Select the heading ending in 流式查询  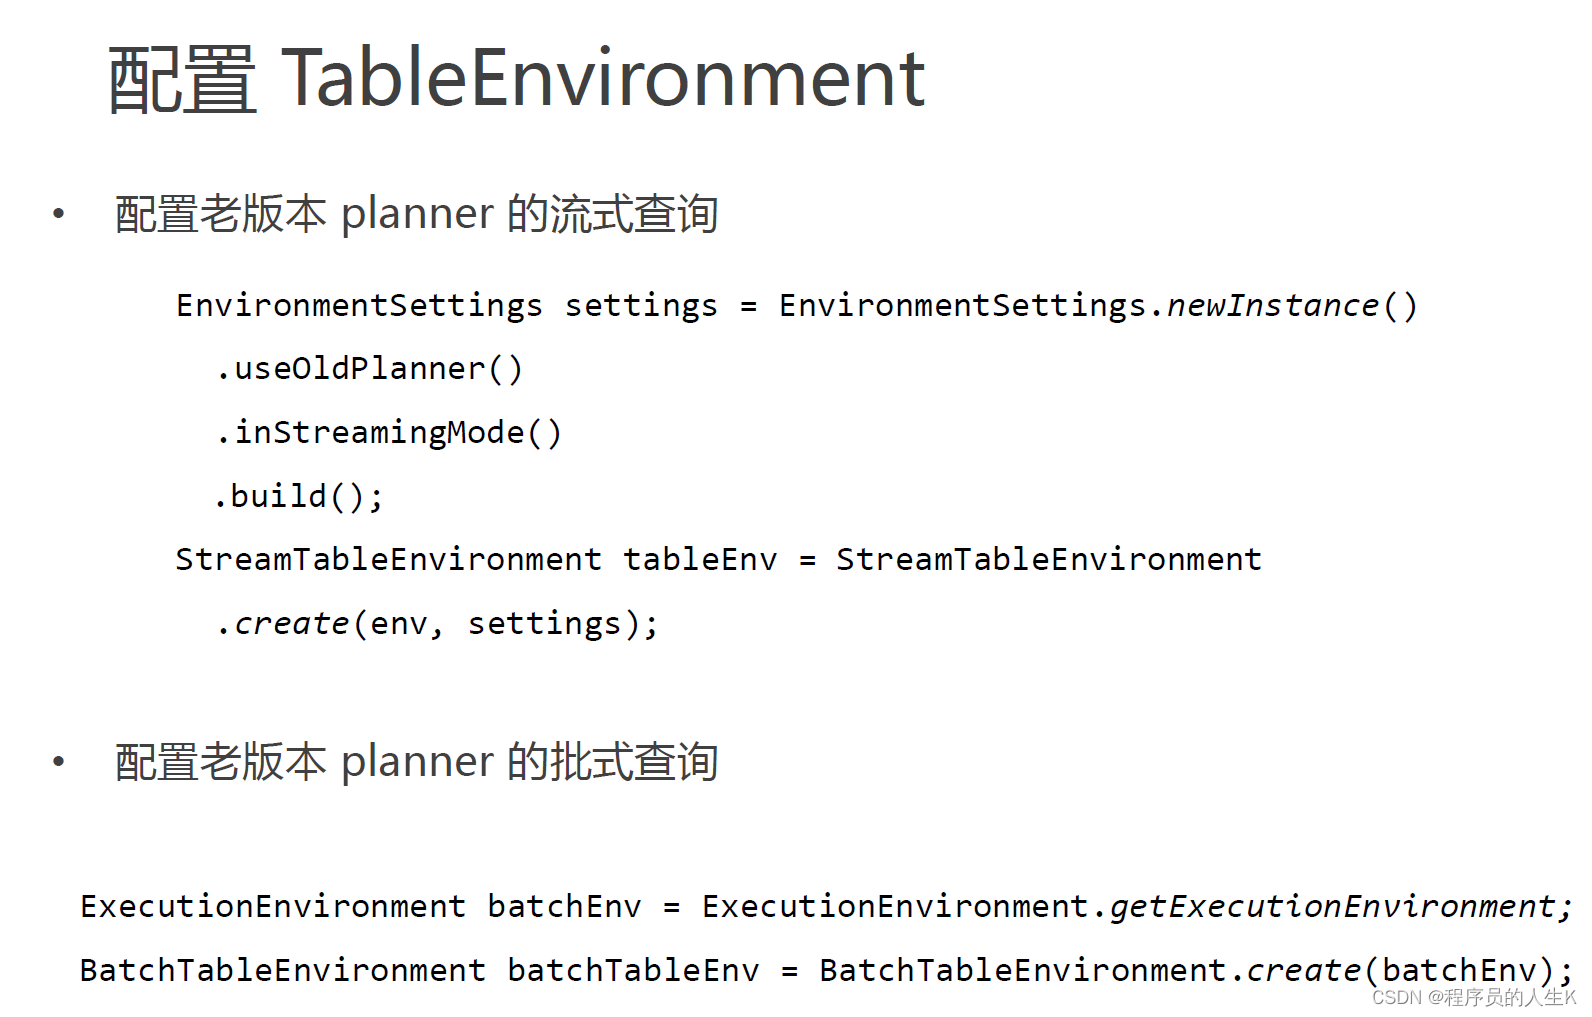[416, 214]
